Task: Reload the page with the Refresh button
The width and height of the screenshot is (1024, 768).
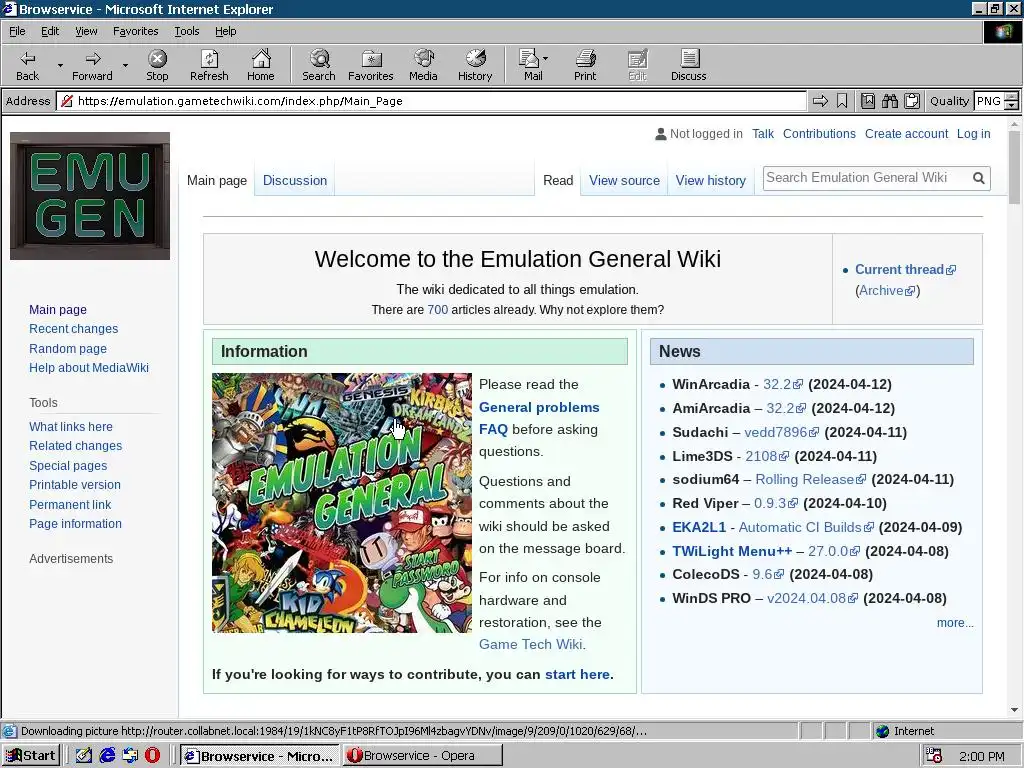Action: coord(209,65)
